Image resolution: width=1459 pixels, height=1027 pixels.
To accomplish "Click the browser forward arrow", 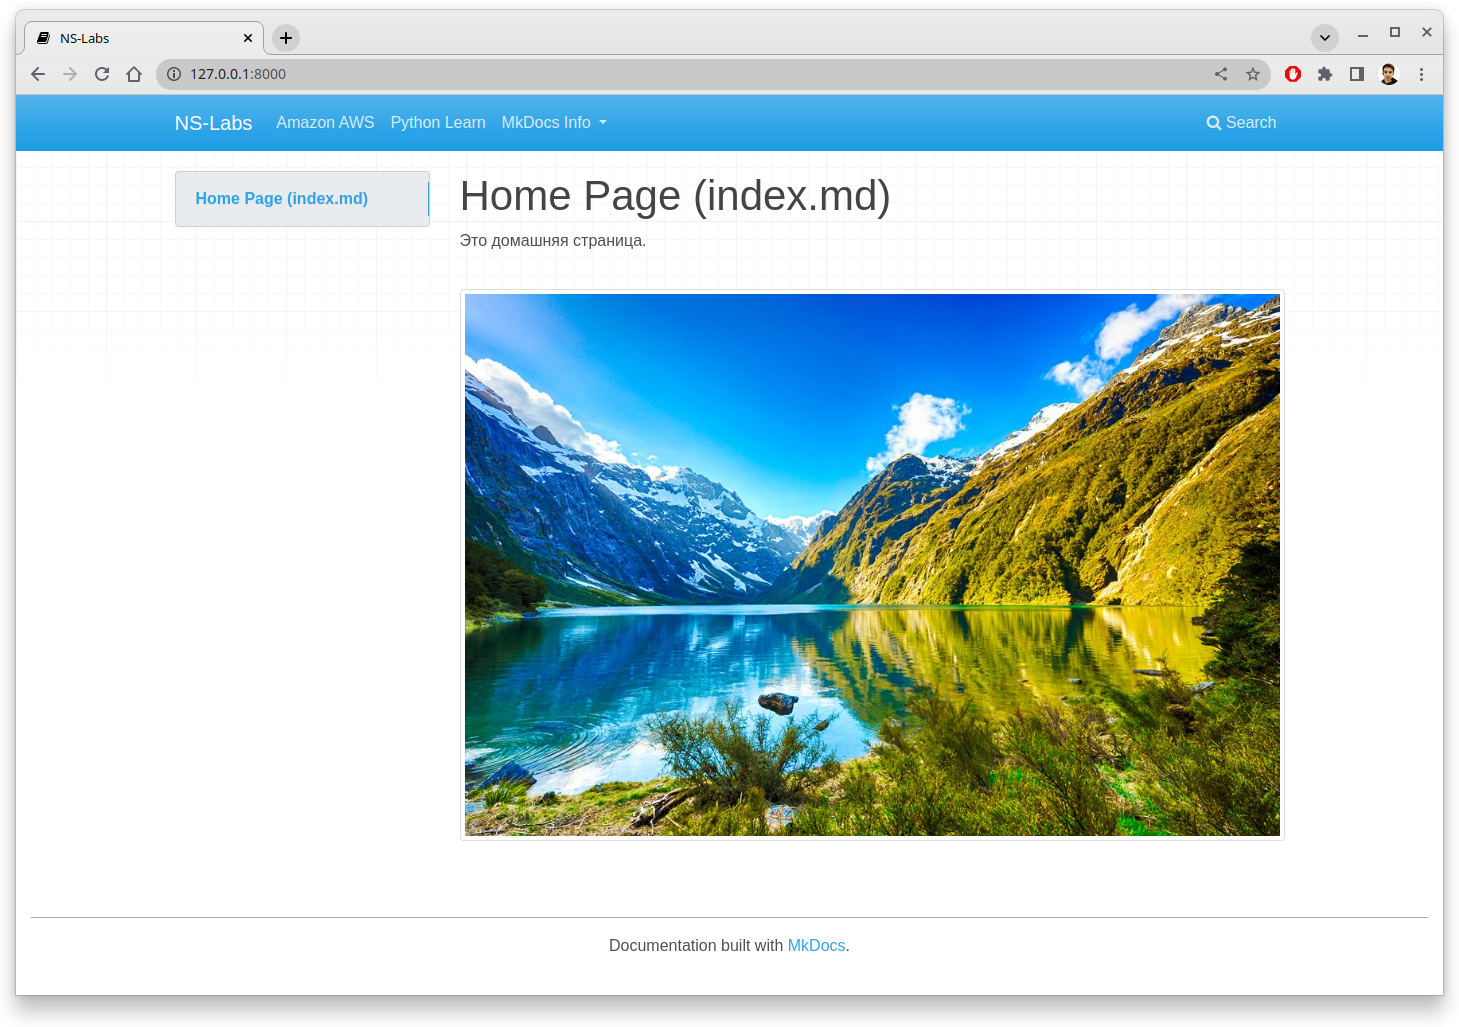I will coord(70,74).
